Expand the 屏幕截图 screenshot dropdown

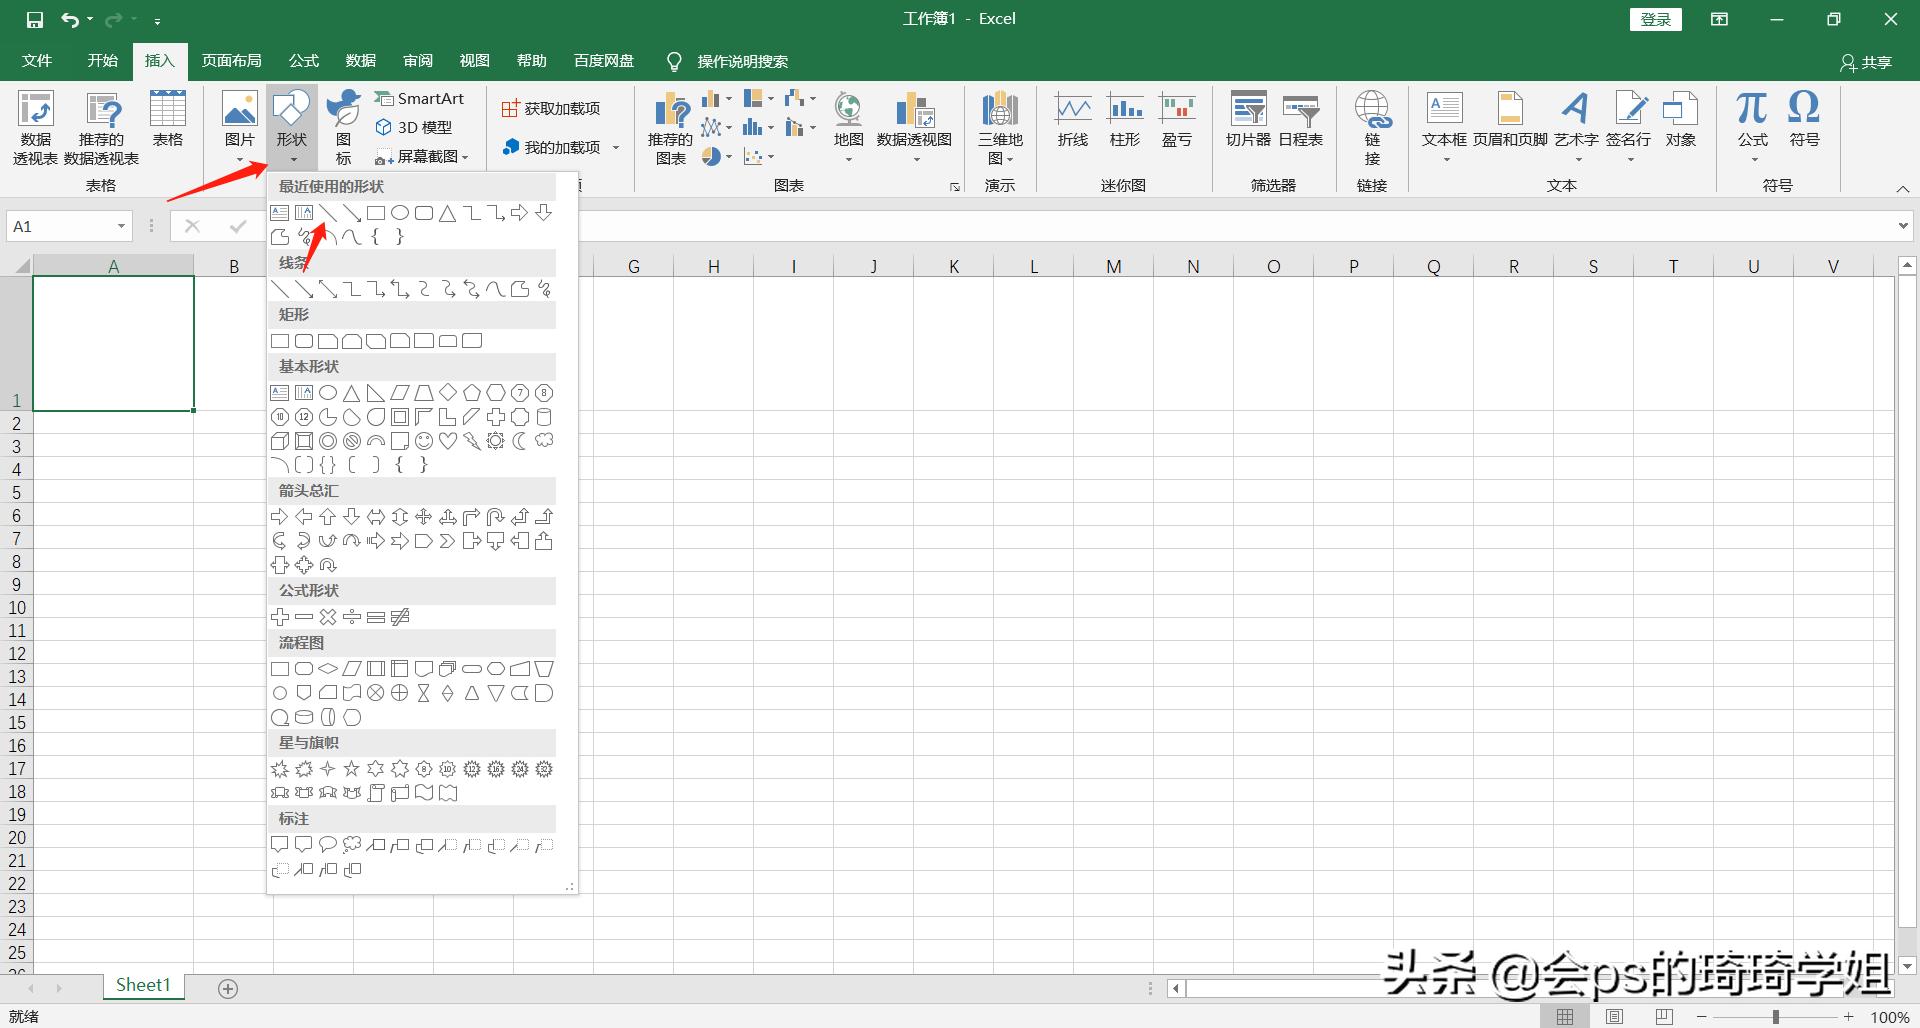tap(464, 156)
